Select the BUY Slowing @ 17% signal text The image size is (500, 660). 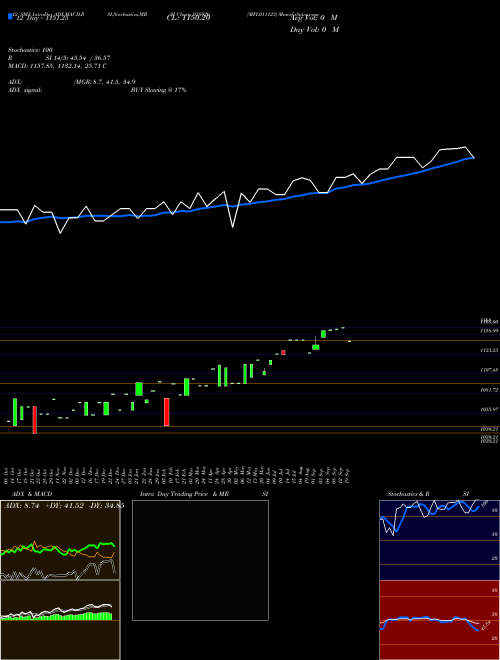(x=158, y=90)
